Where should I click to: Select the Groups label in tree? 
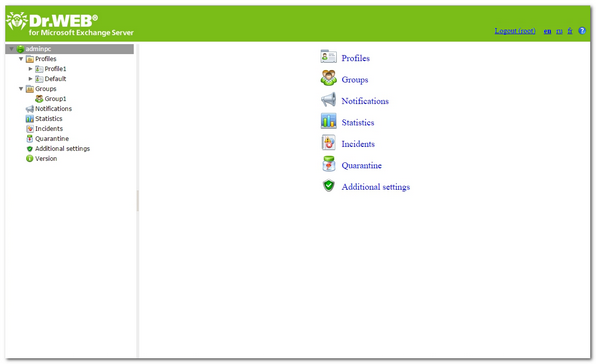46,89
